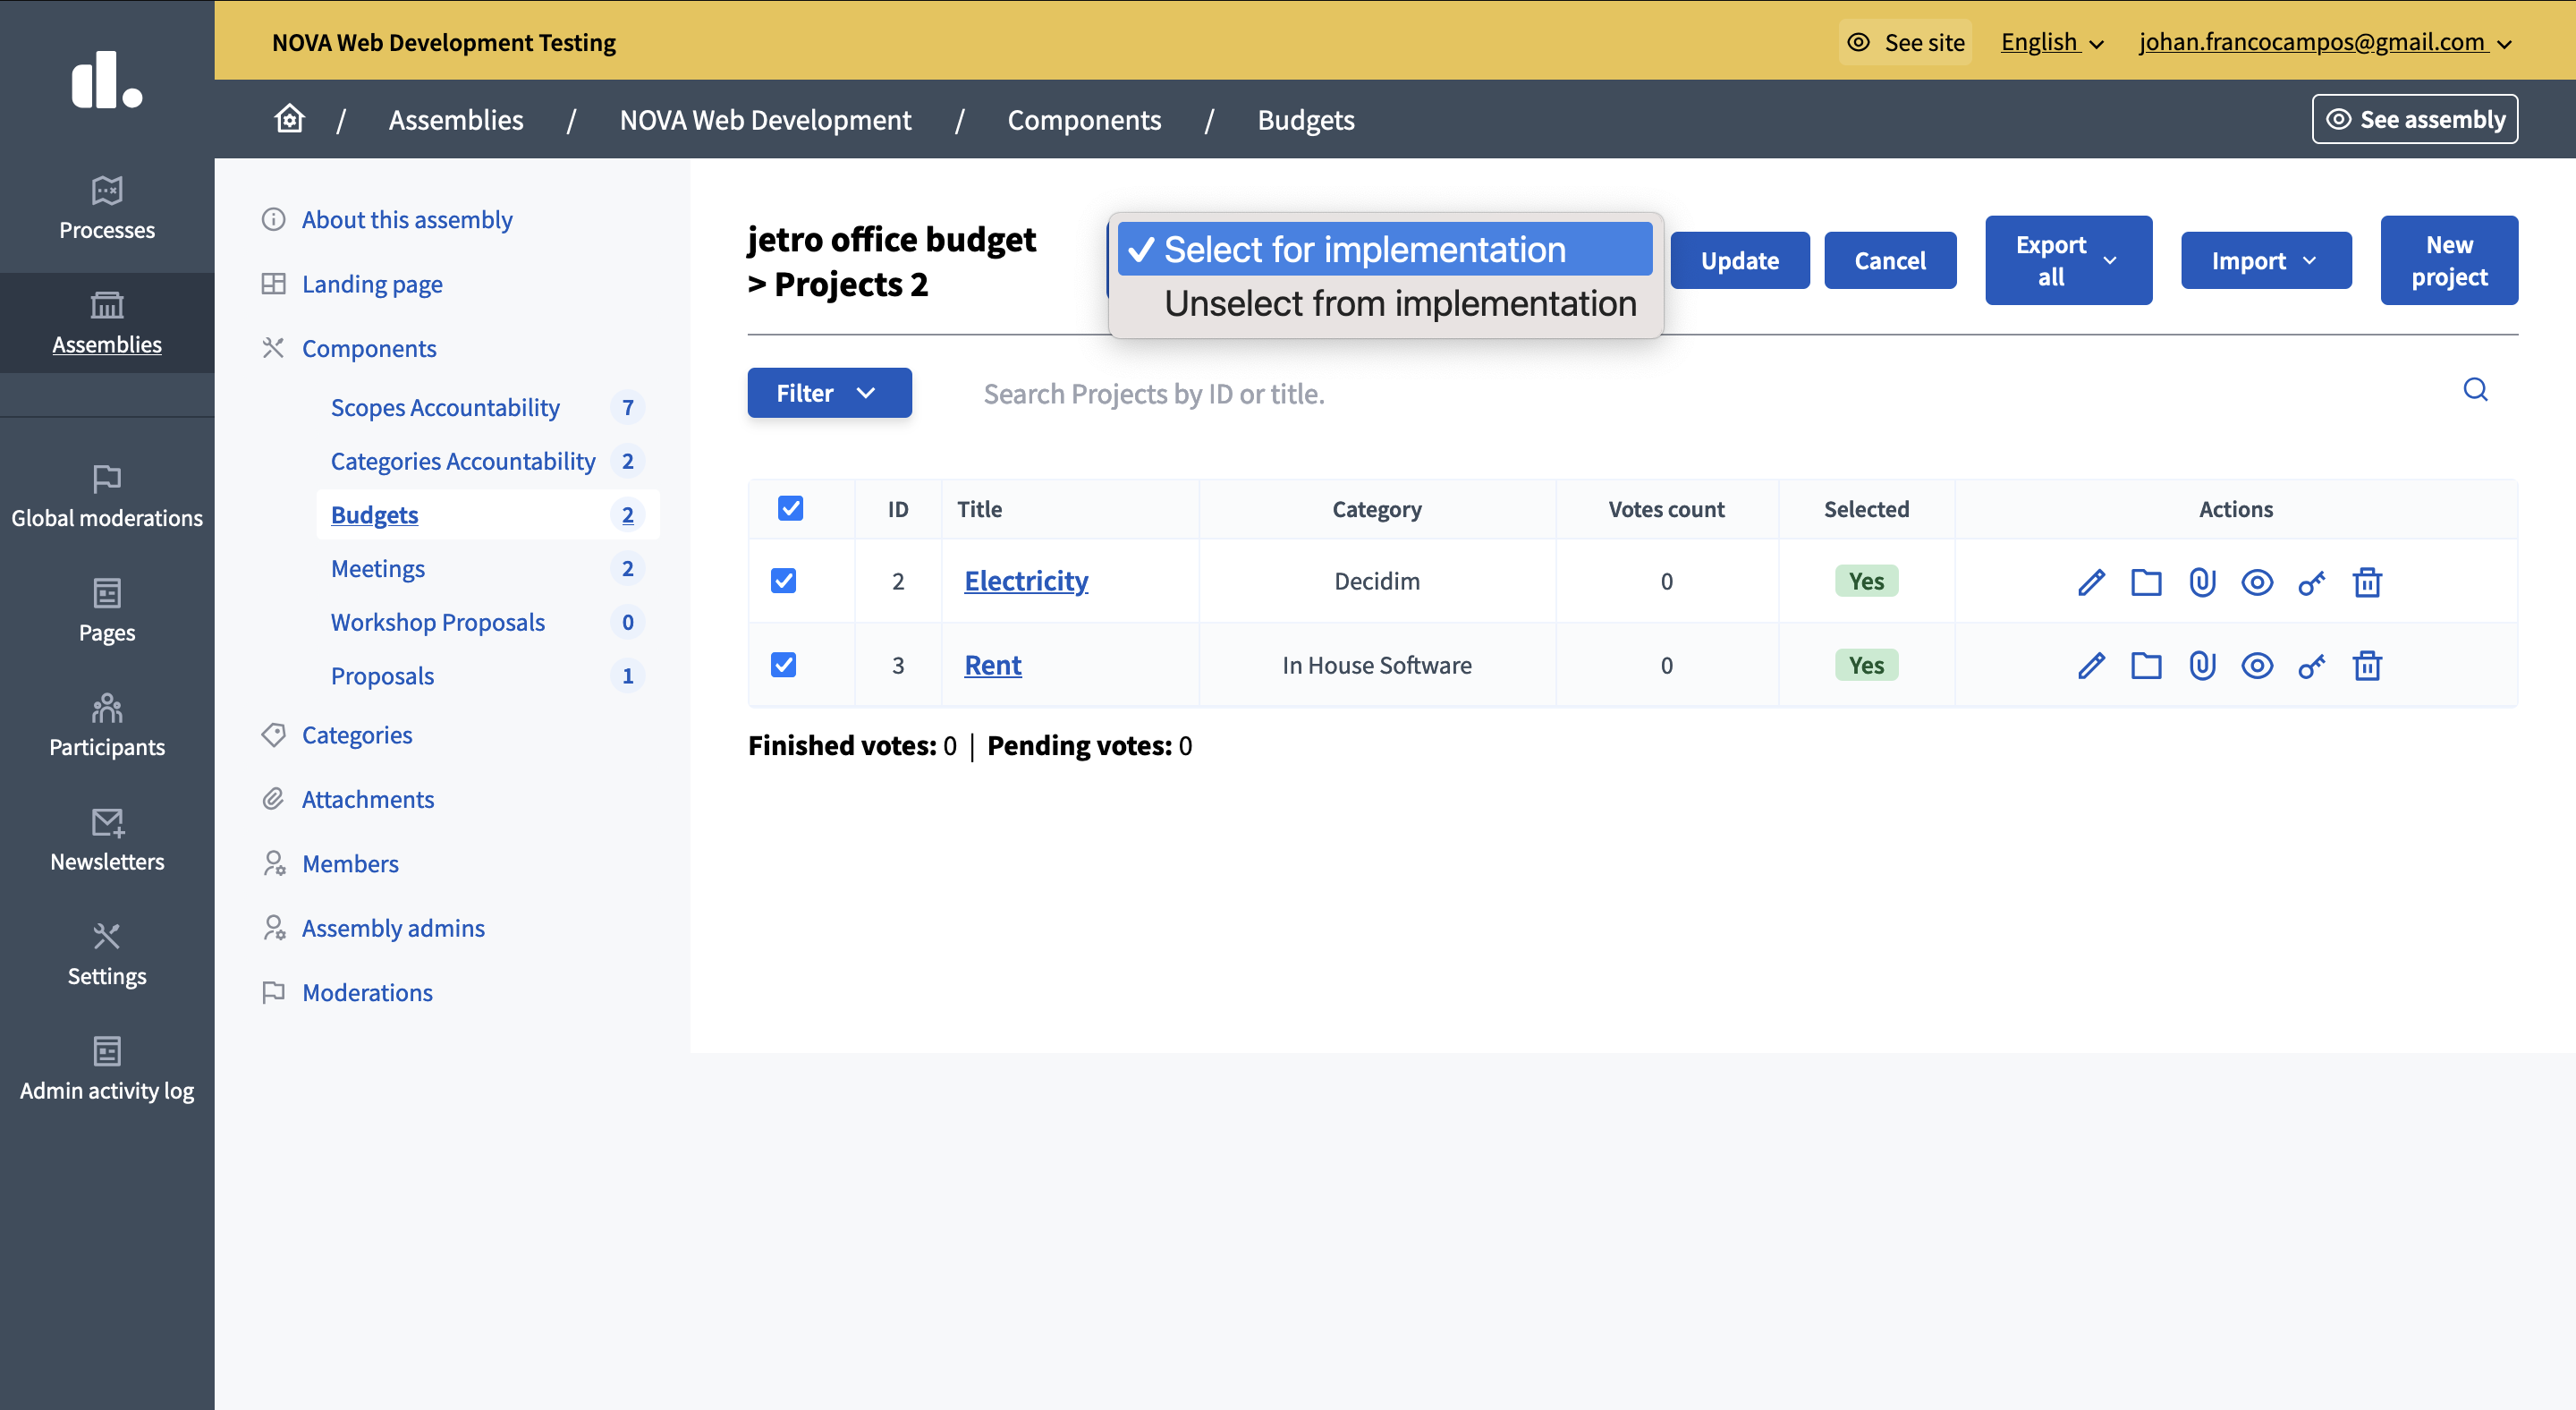Open the permissions key icon for Electricity
This screenshot has width=2576, height=1410.
(2312, 582)
